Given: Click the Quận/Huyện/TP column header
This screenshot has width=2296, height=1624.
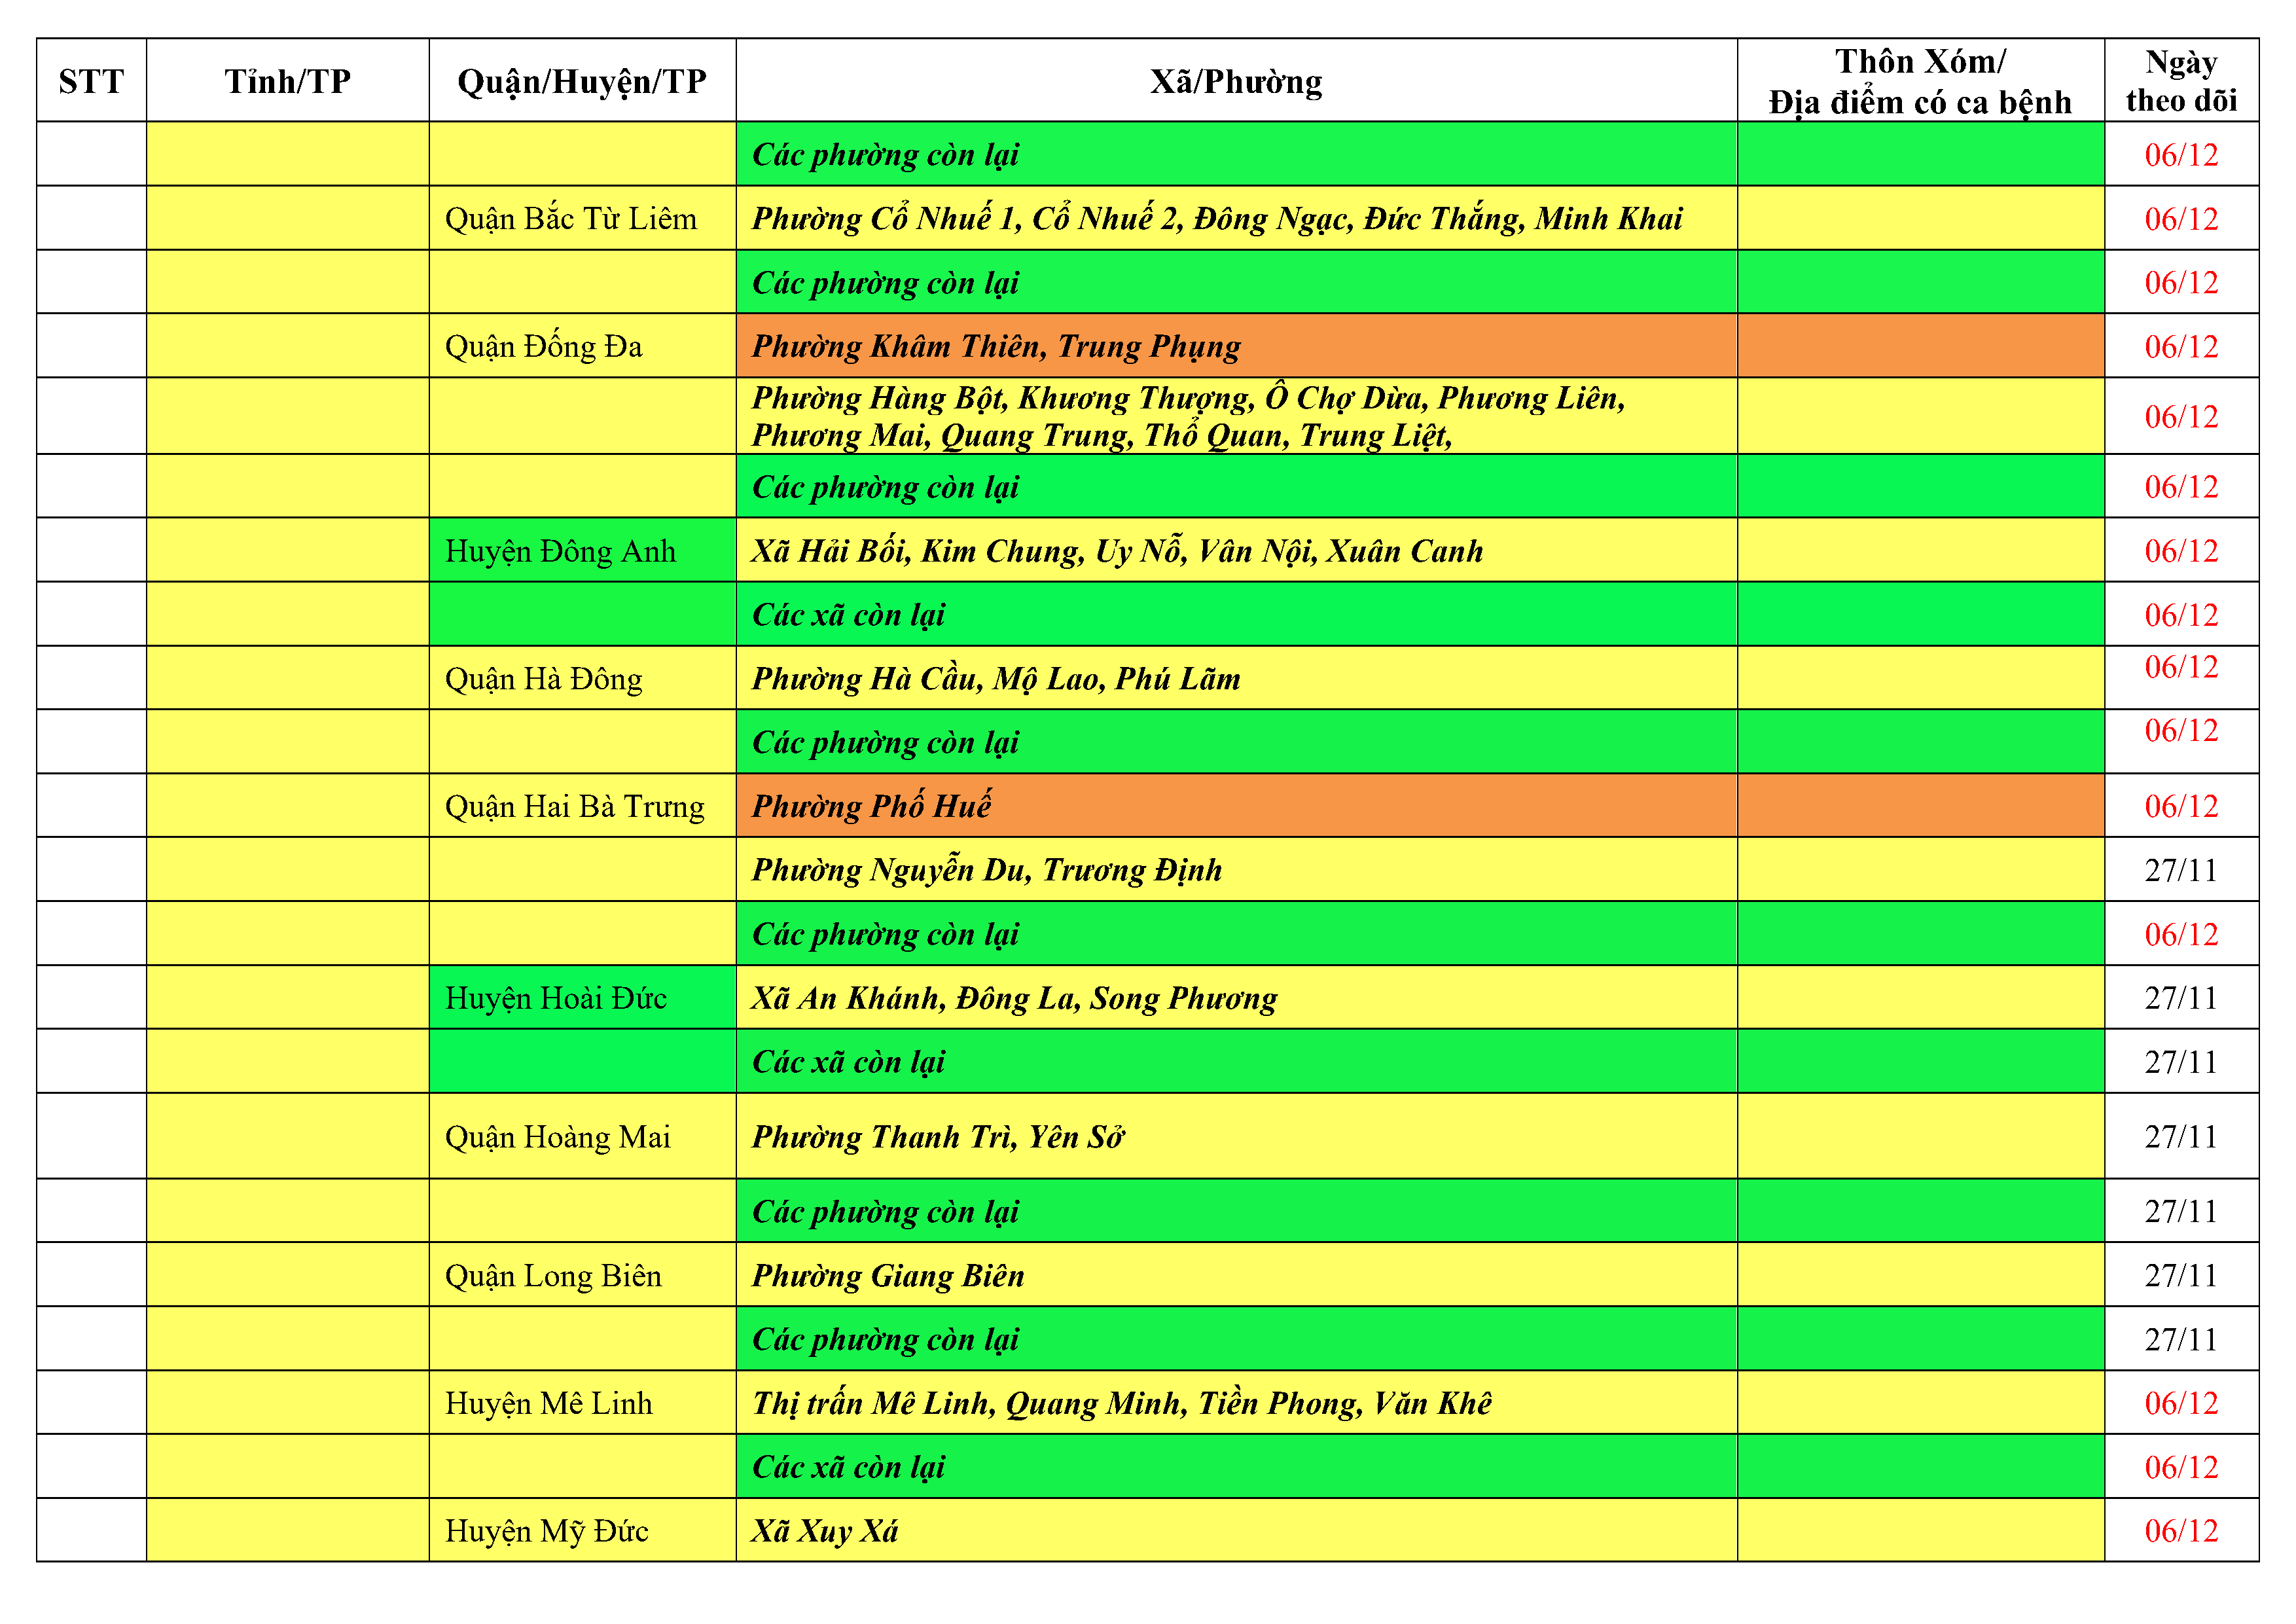Looking at the screenshot, I should (x=582, y=81).
